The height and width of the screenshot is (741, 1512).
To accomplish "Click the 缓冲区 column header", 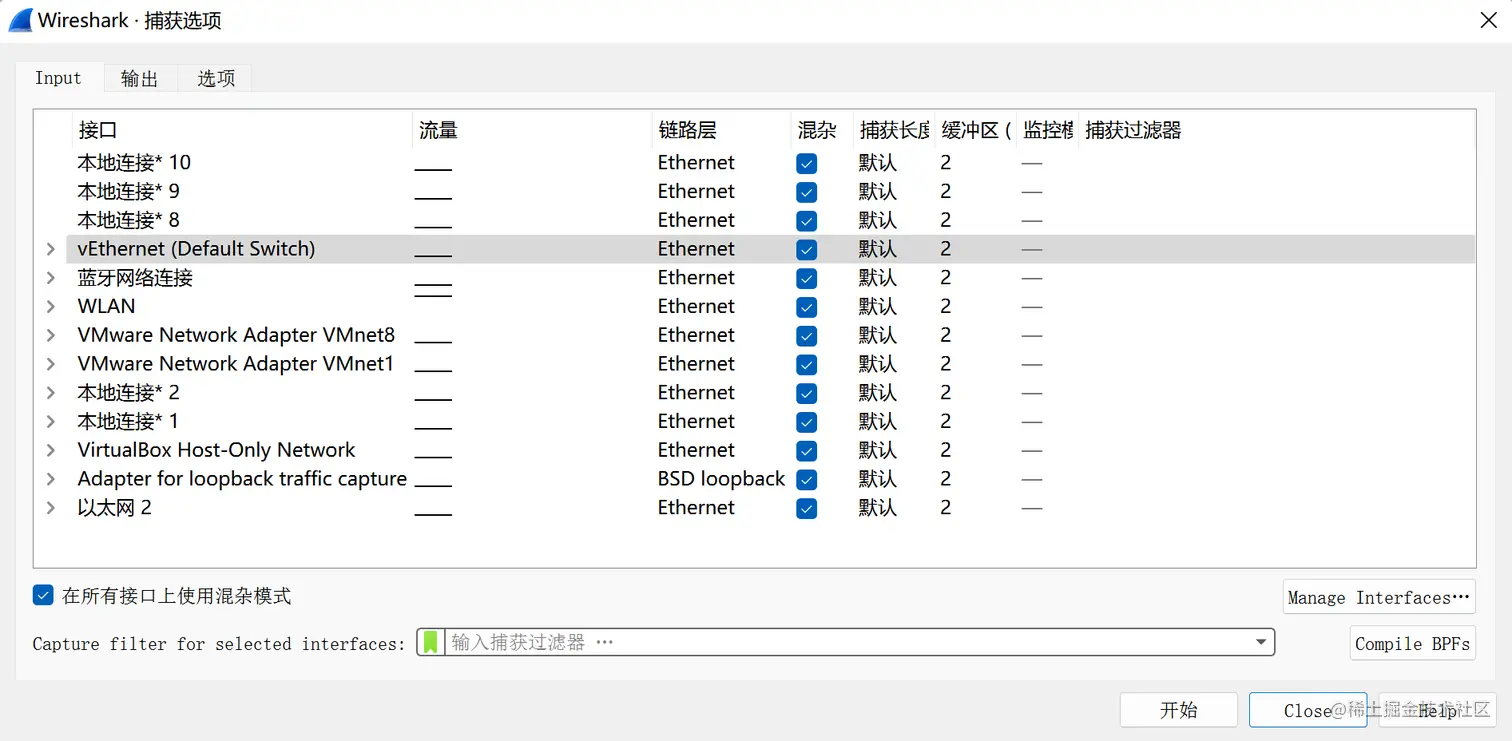I will (x=975, y=130).
